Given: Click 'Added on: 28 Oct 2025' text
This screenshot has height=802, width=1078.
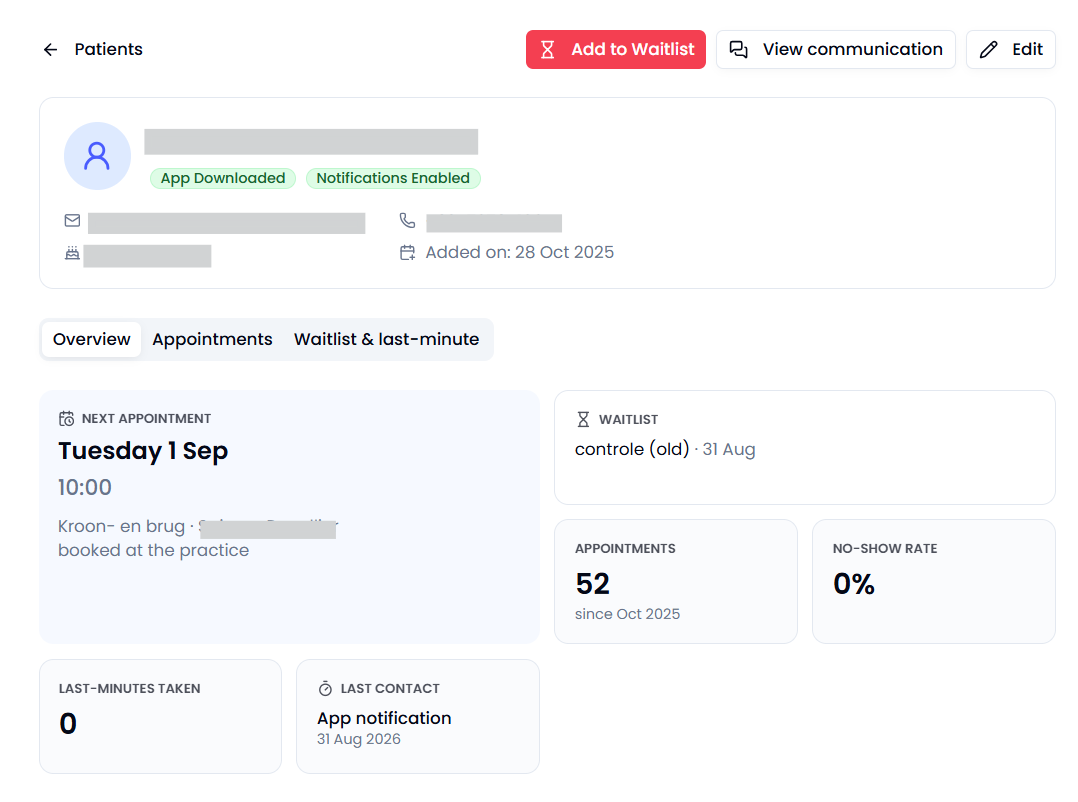Looking at the screenshot, I should pyautogui.click(x=520, y=253).
